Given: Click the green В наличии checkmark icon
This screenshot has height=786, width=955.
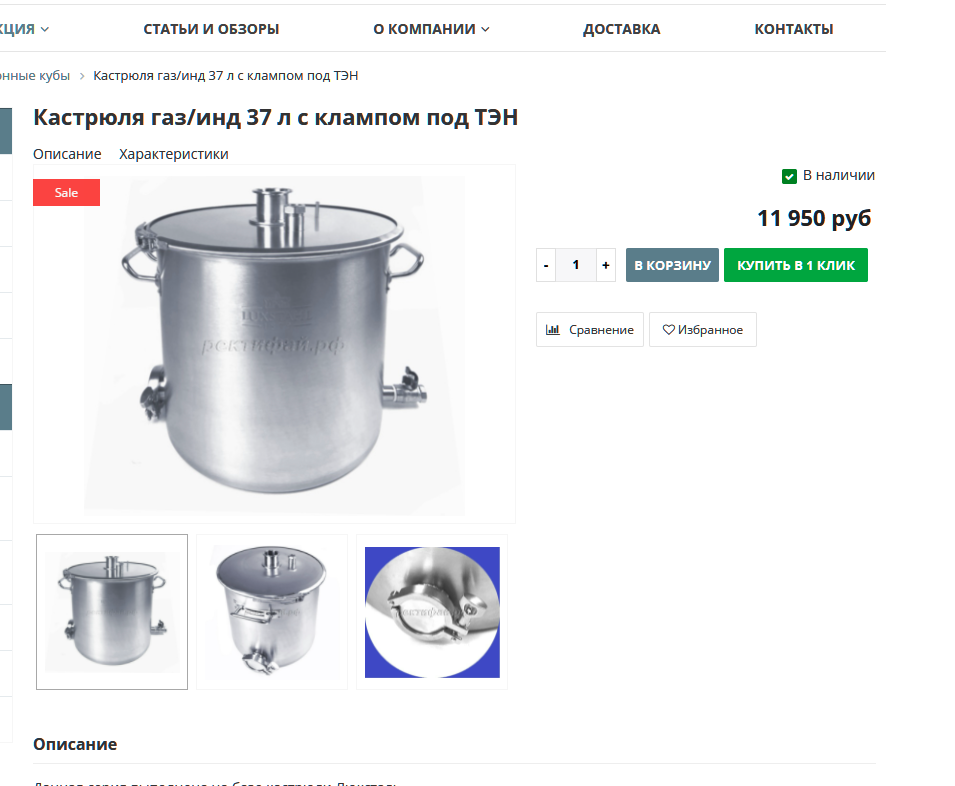Looking at the screenshot, I should coord(789,177).
